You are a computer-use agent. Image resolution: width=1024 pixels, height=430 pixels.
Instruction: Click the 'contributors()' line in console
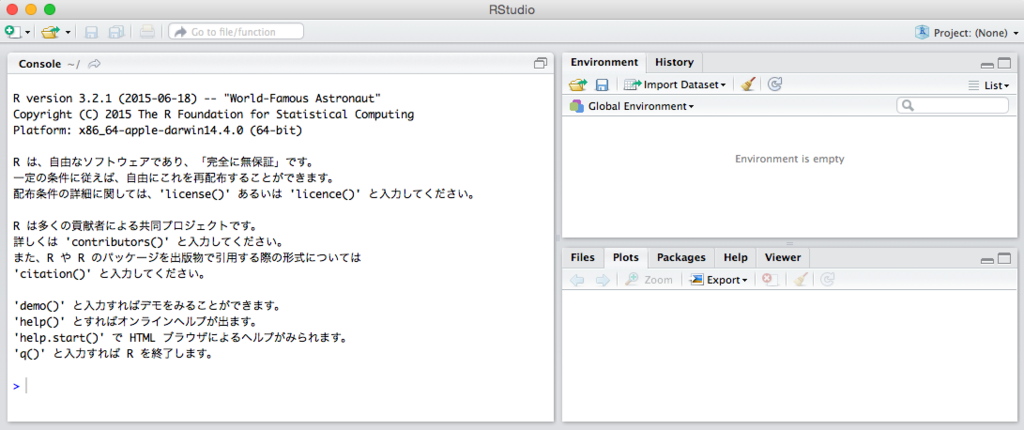pyautogui.click(x=148, y=242)
